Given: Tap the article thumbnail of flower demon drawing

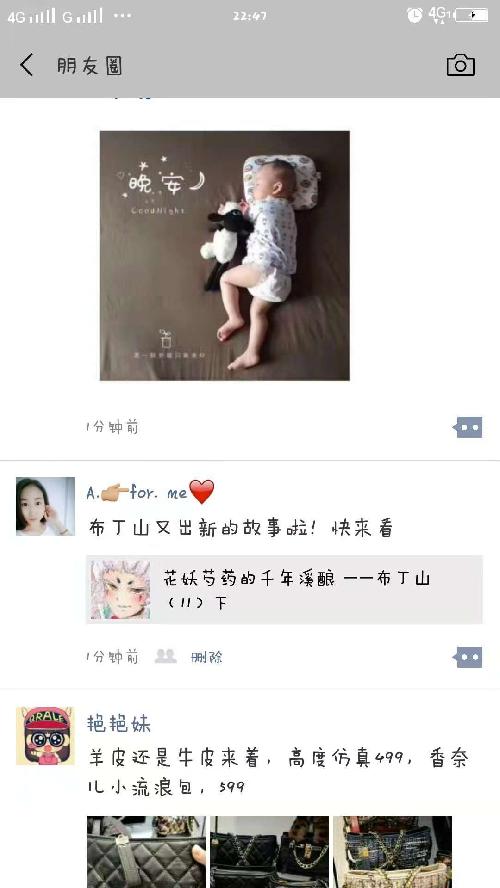Looking at the screenshot, I should click(120, 590).
